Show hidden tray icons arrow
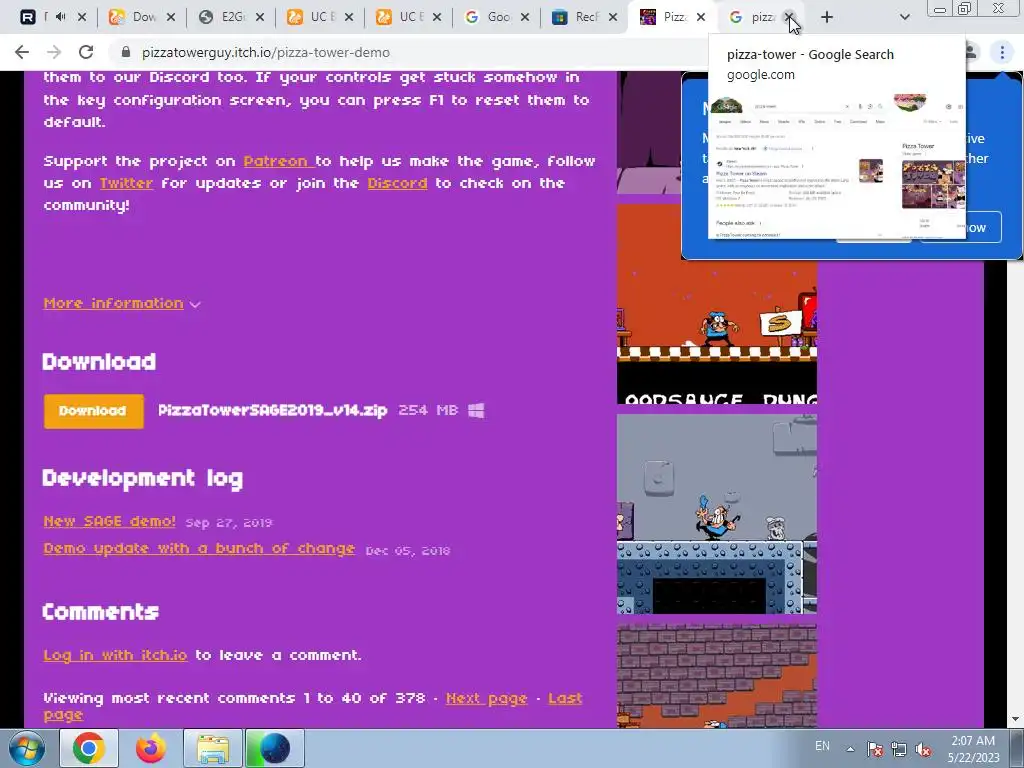This screenshot has width=1024, height=768. pyautogui.click(x=850, y=749)
